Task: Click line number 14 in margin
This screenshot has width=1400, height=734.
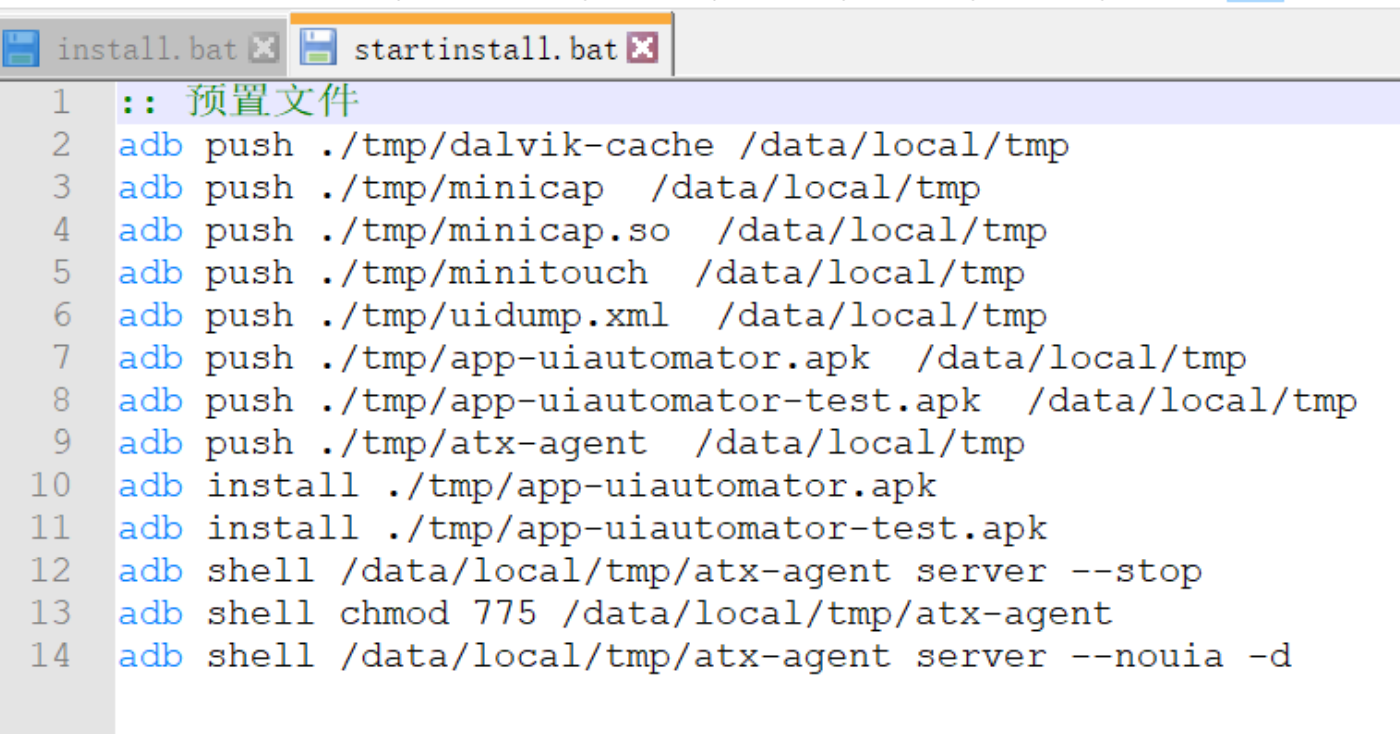Action: [x=51, y=656]
